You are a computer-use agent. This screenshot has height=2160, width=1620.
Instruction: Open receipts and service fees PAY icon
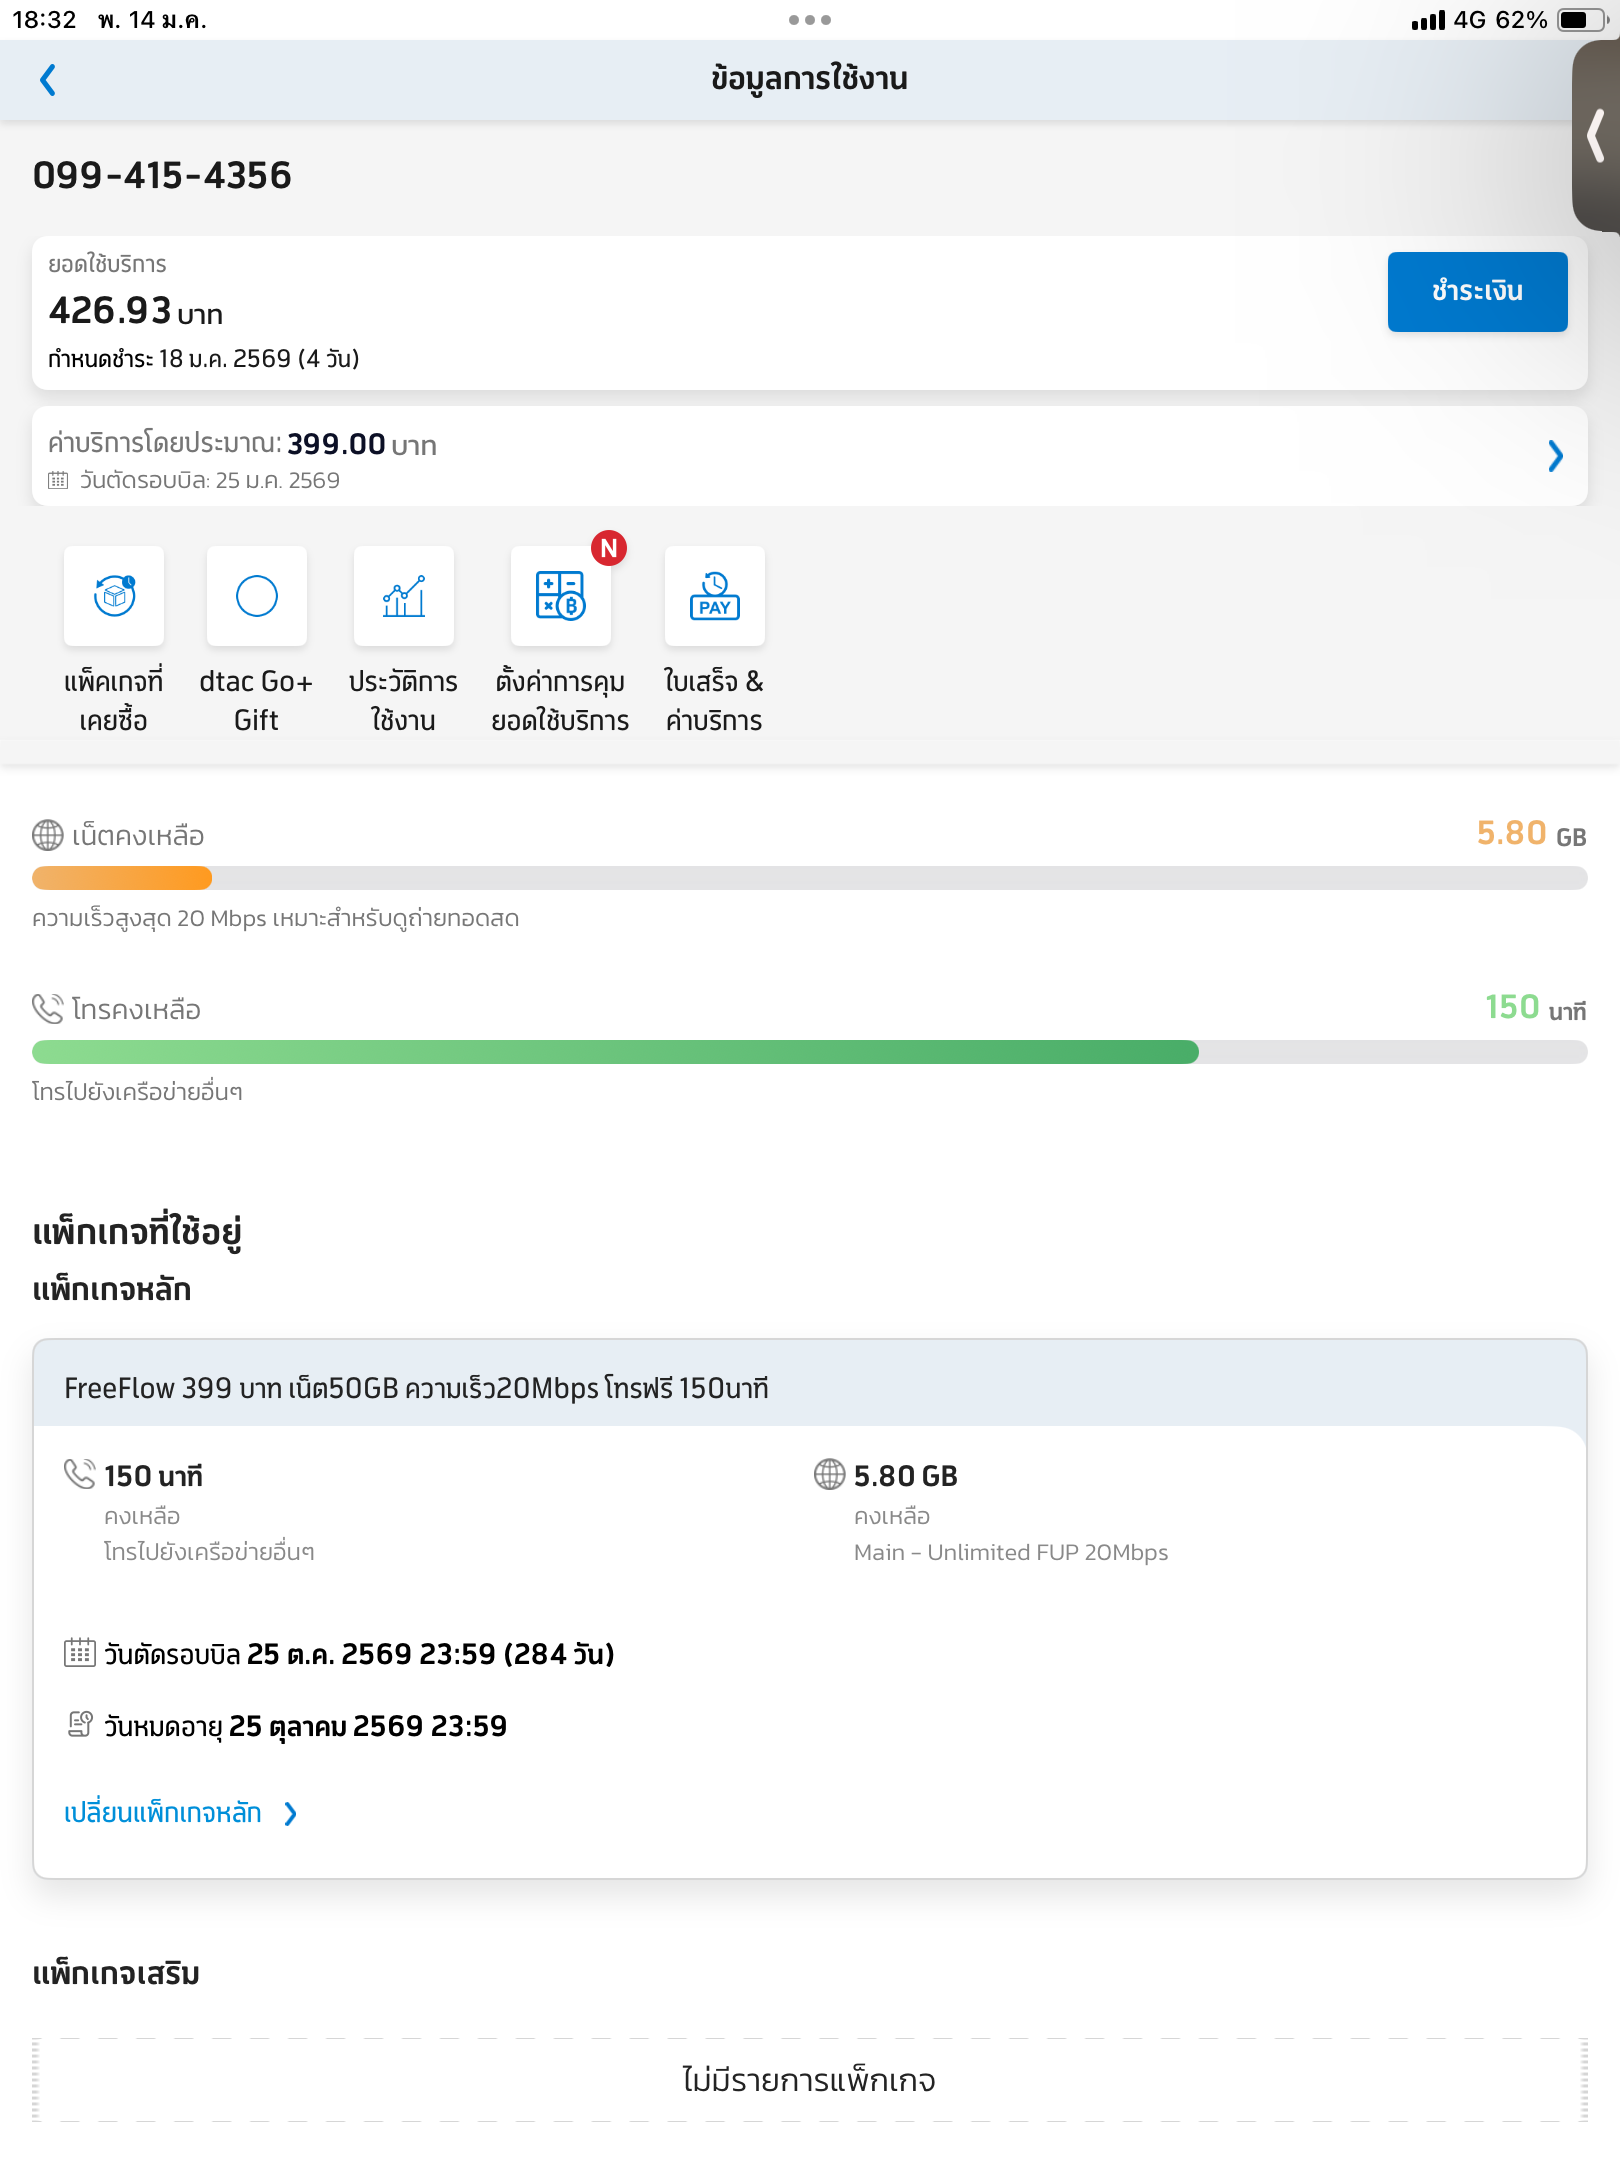(714, 597)
